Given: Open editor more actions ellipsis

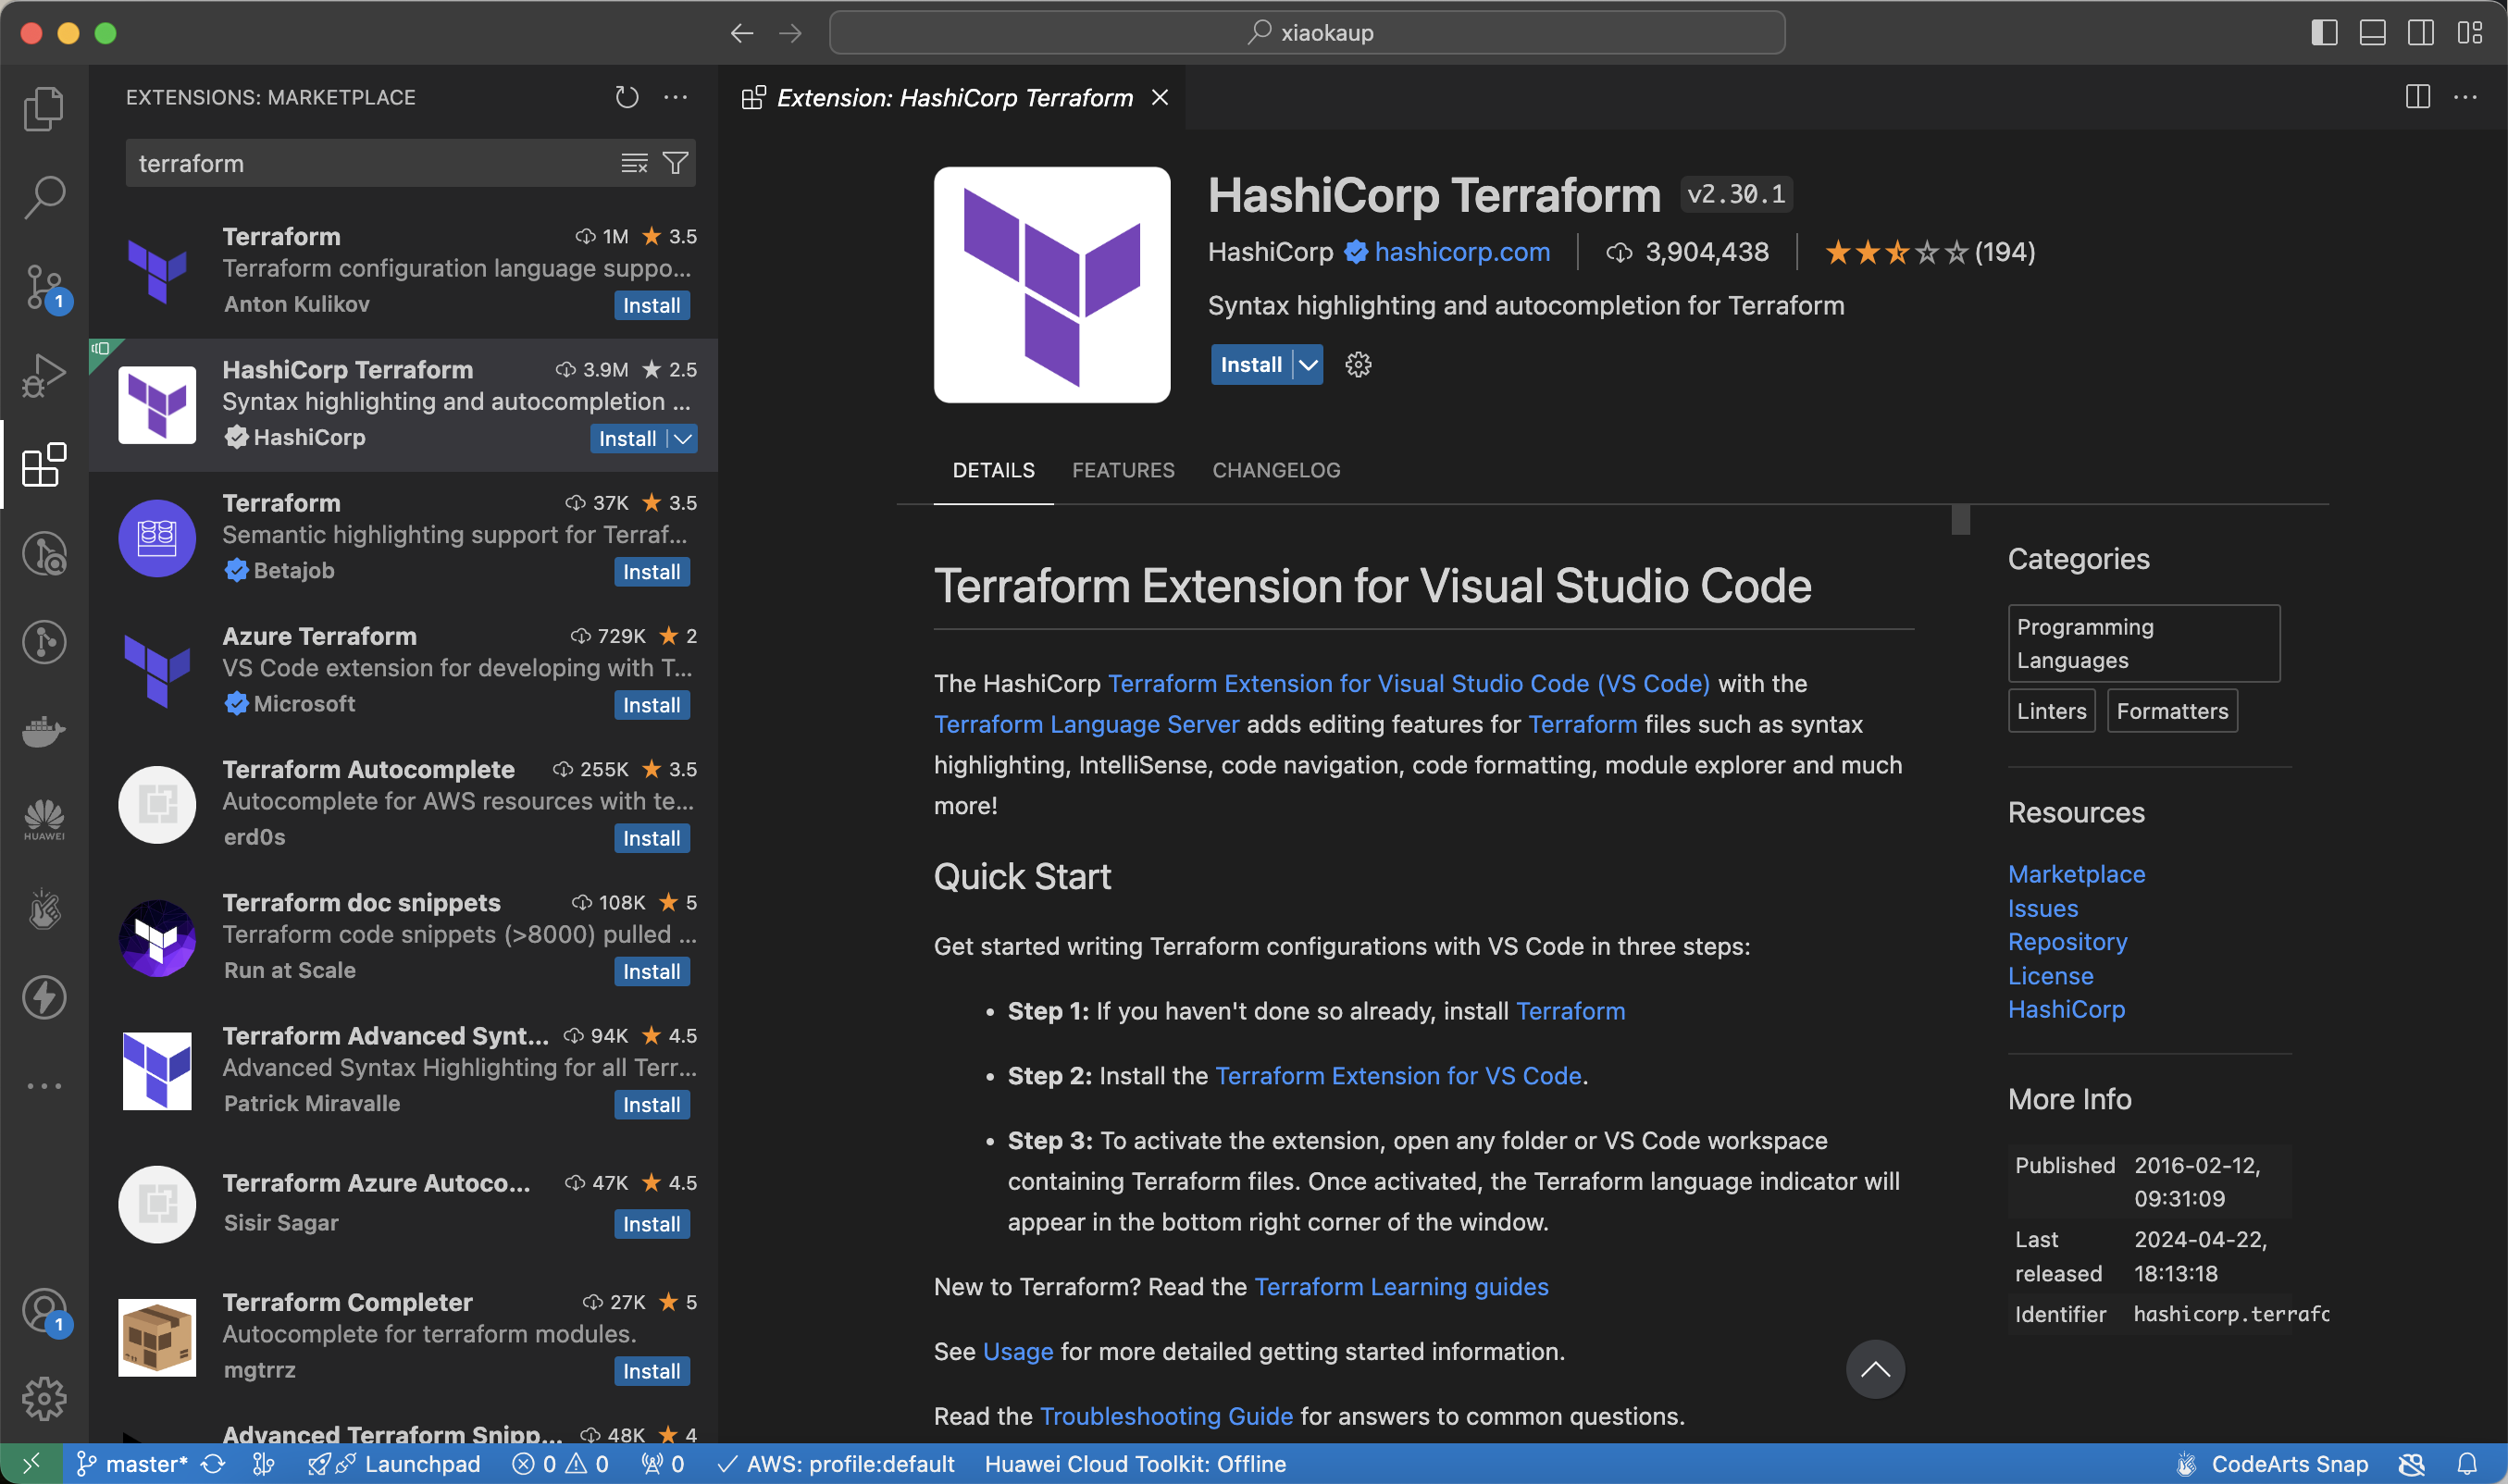Looking at the screenshot, I should tap(2466, 97).
